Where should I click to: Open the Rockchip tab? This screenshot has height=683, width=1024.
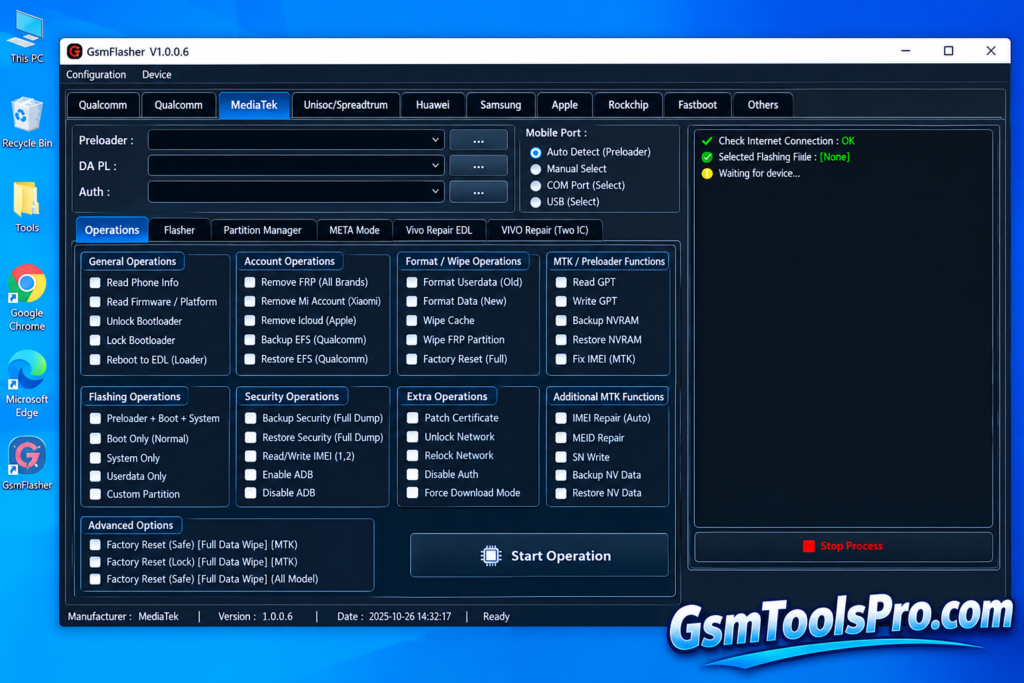coord(628,105)
